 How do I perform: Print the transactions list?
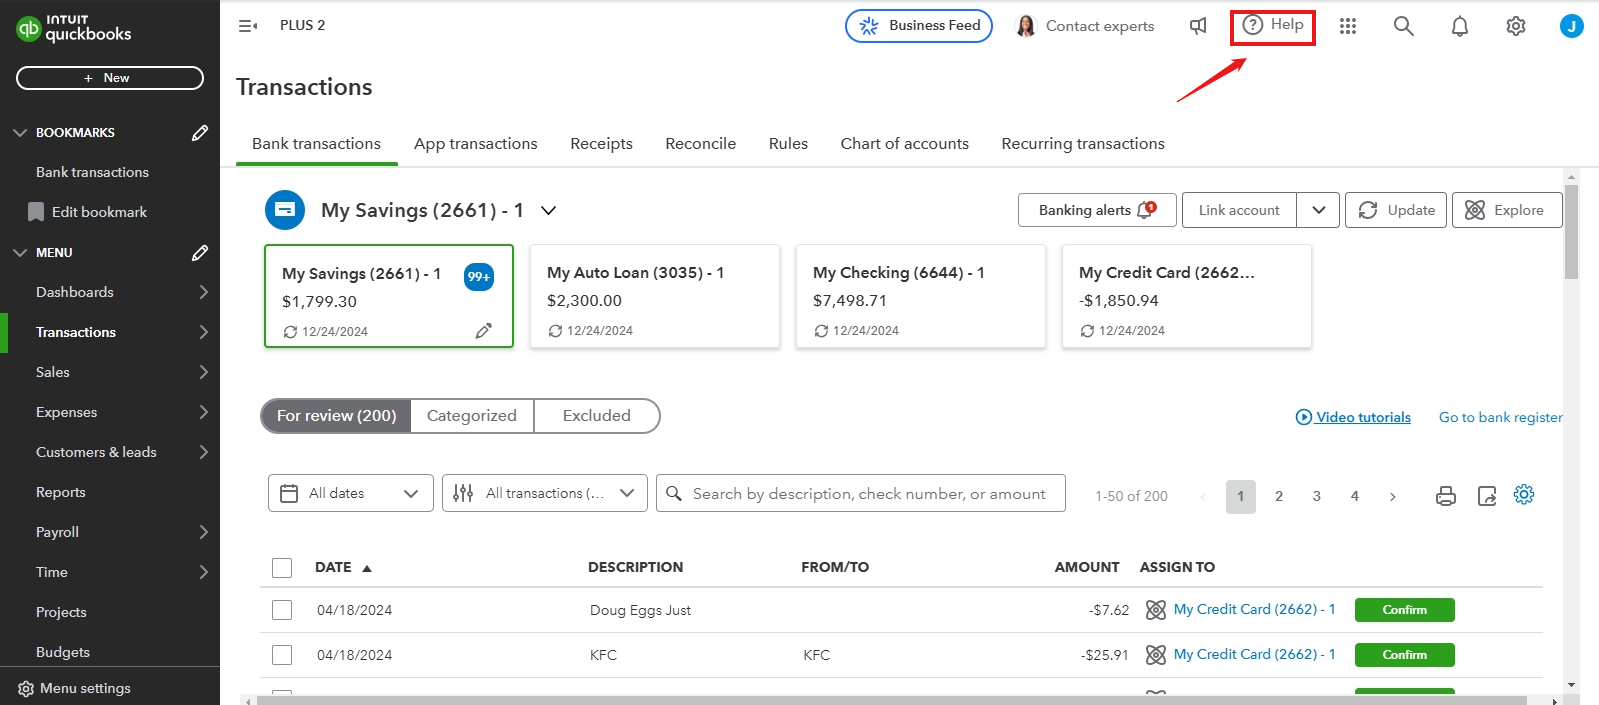coord(1446,496)
